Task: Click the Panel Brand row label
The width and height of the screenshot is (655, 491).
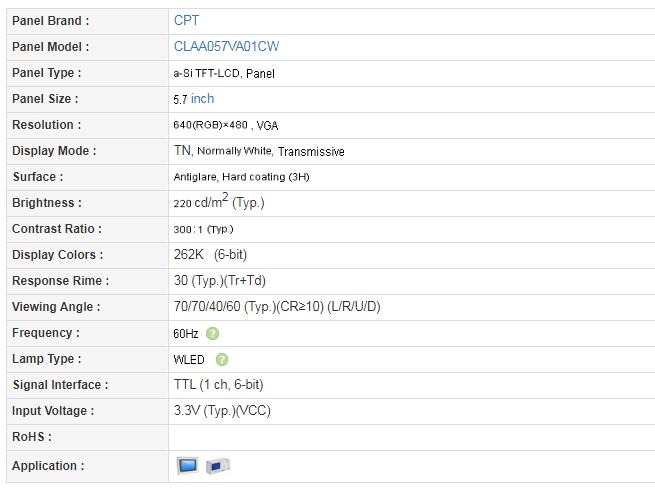Action: (x=50, y=20)
